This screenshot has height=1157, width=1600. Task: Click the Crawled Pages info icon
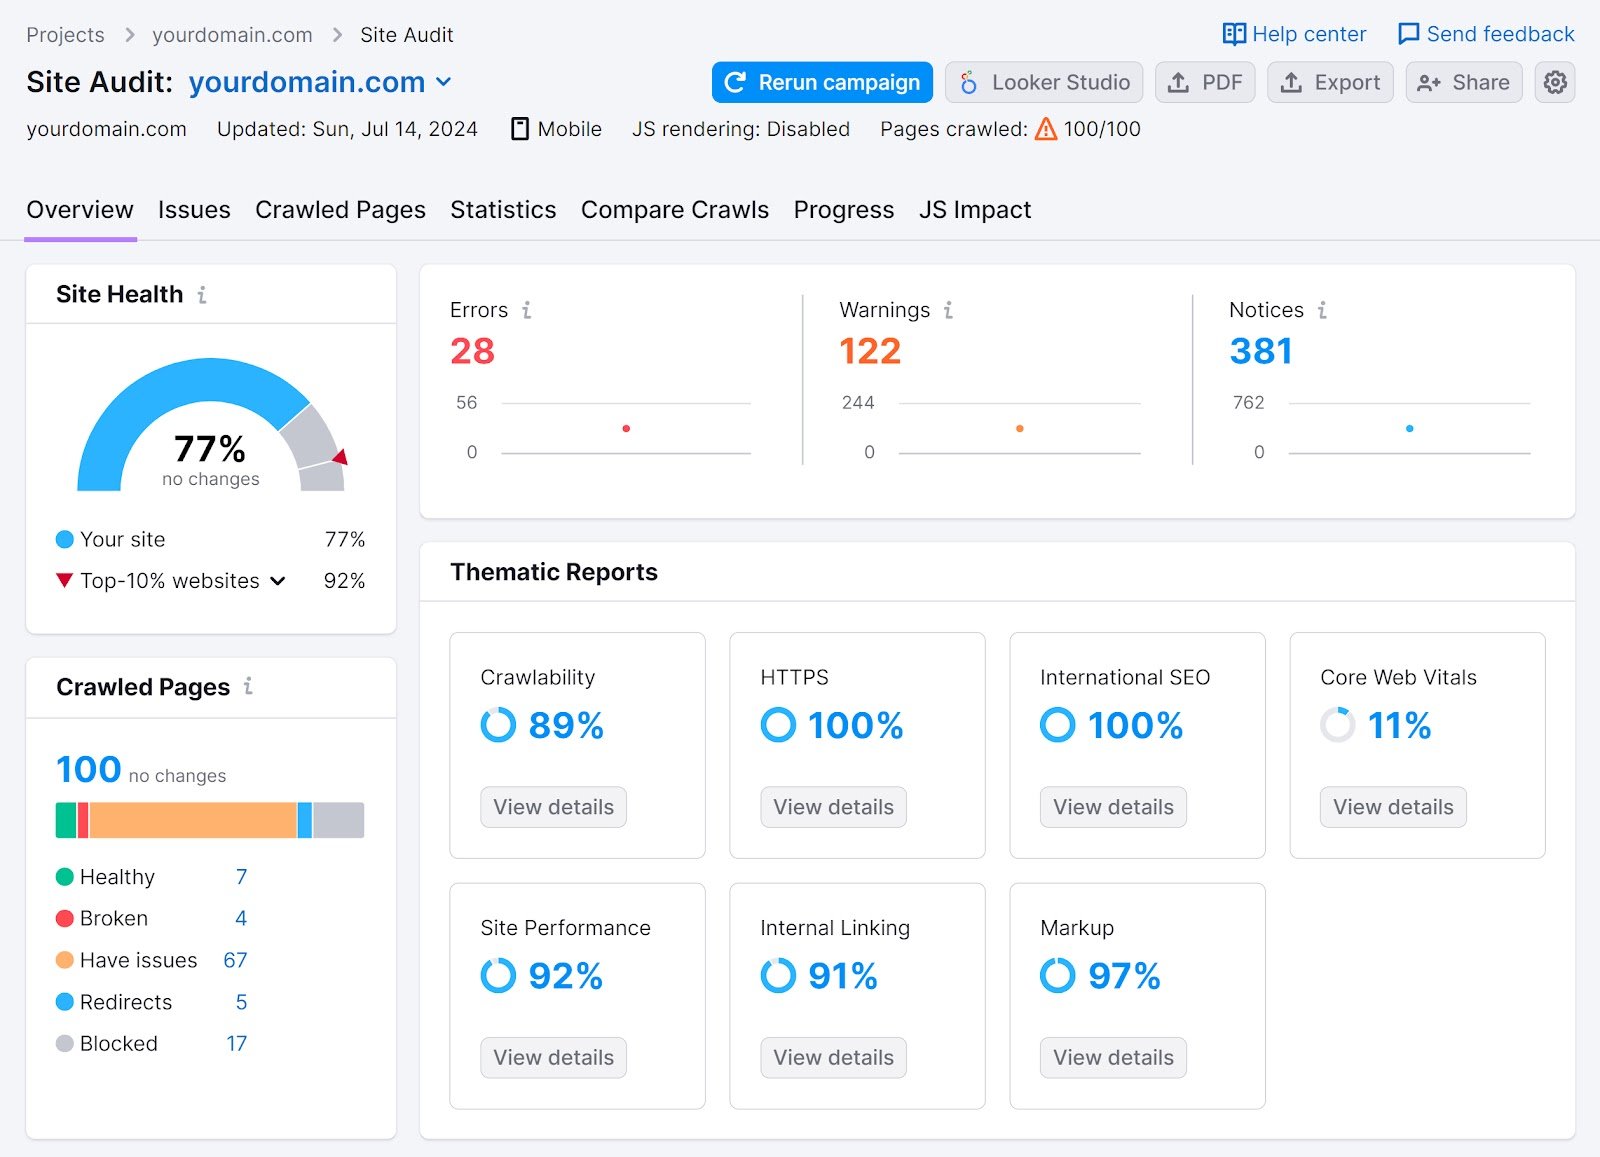point(248,687)
